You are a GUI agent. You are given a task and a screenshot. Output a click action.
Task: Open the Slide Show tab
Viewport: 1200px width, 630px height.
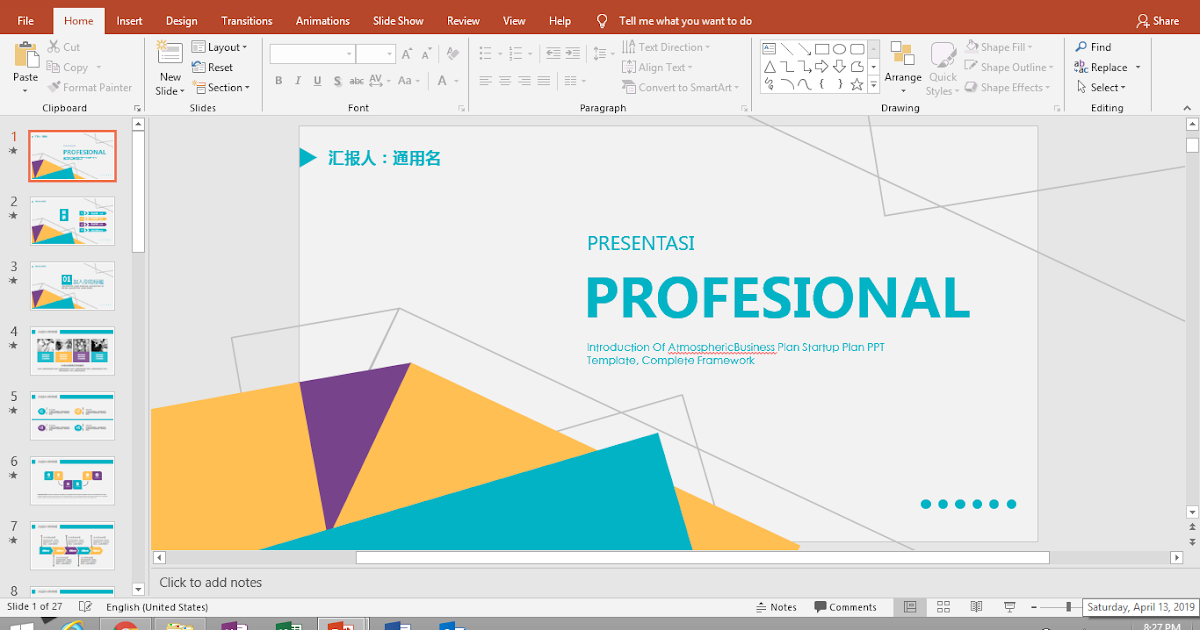(398, 21)
